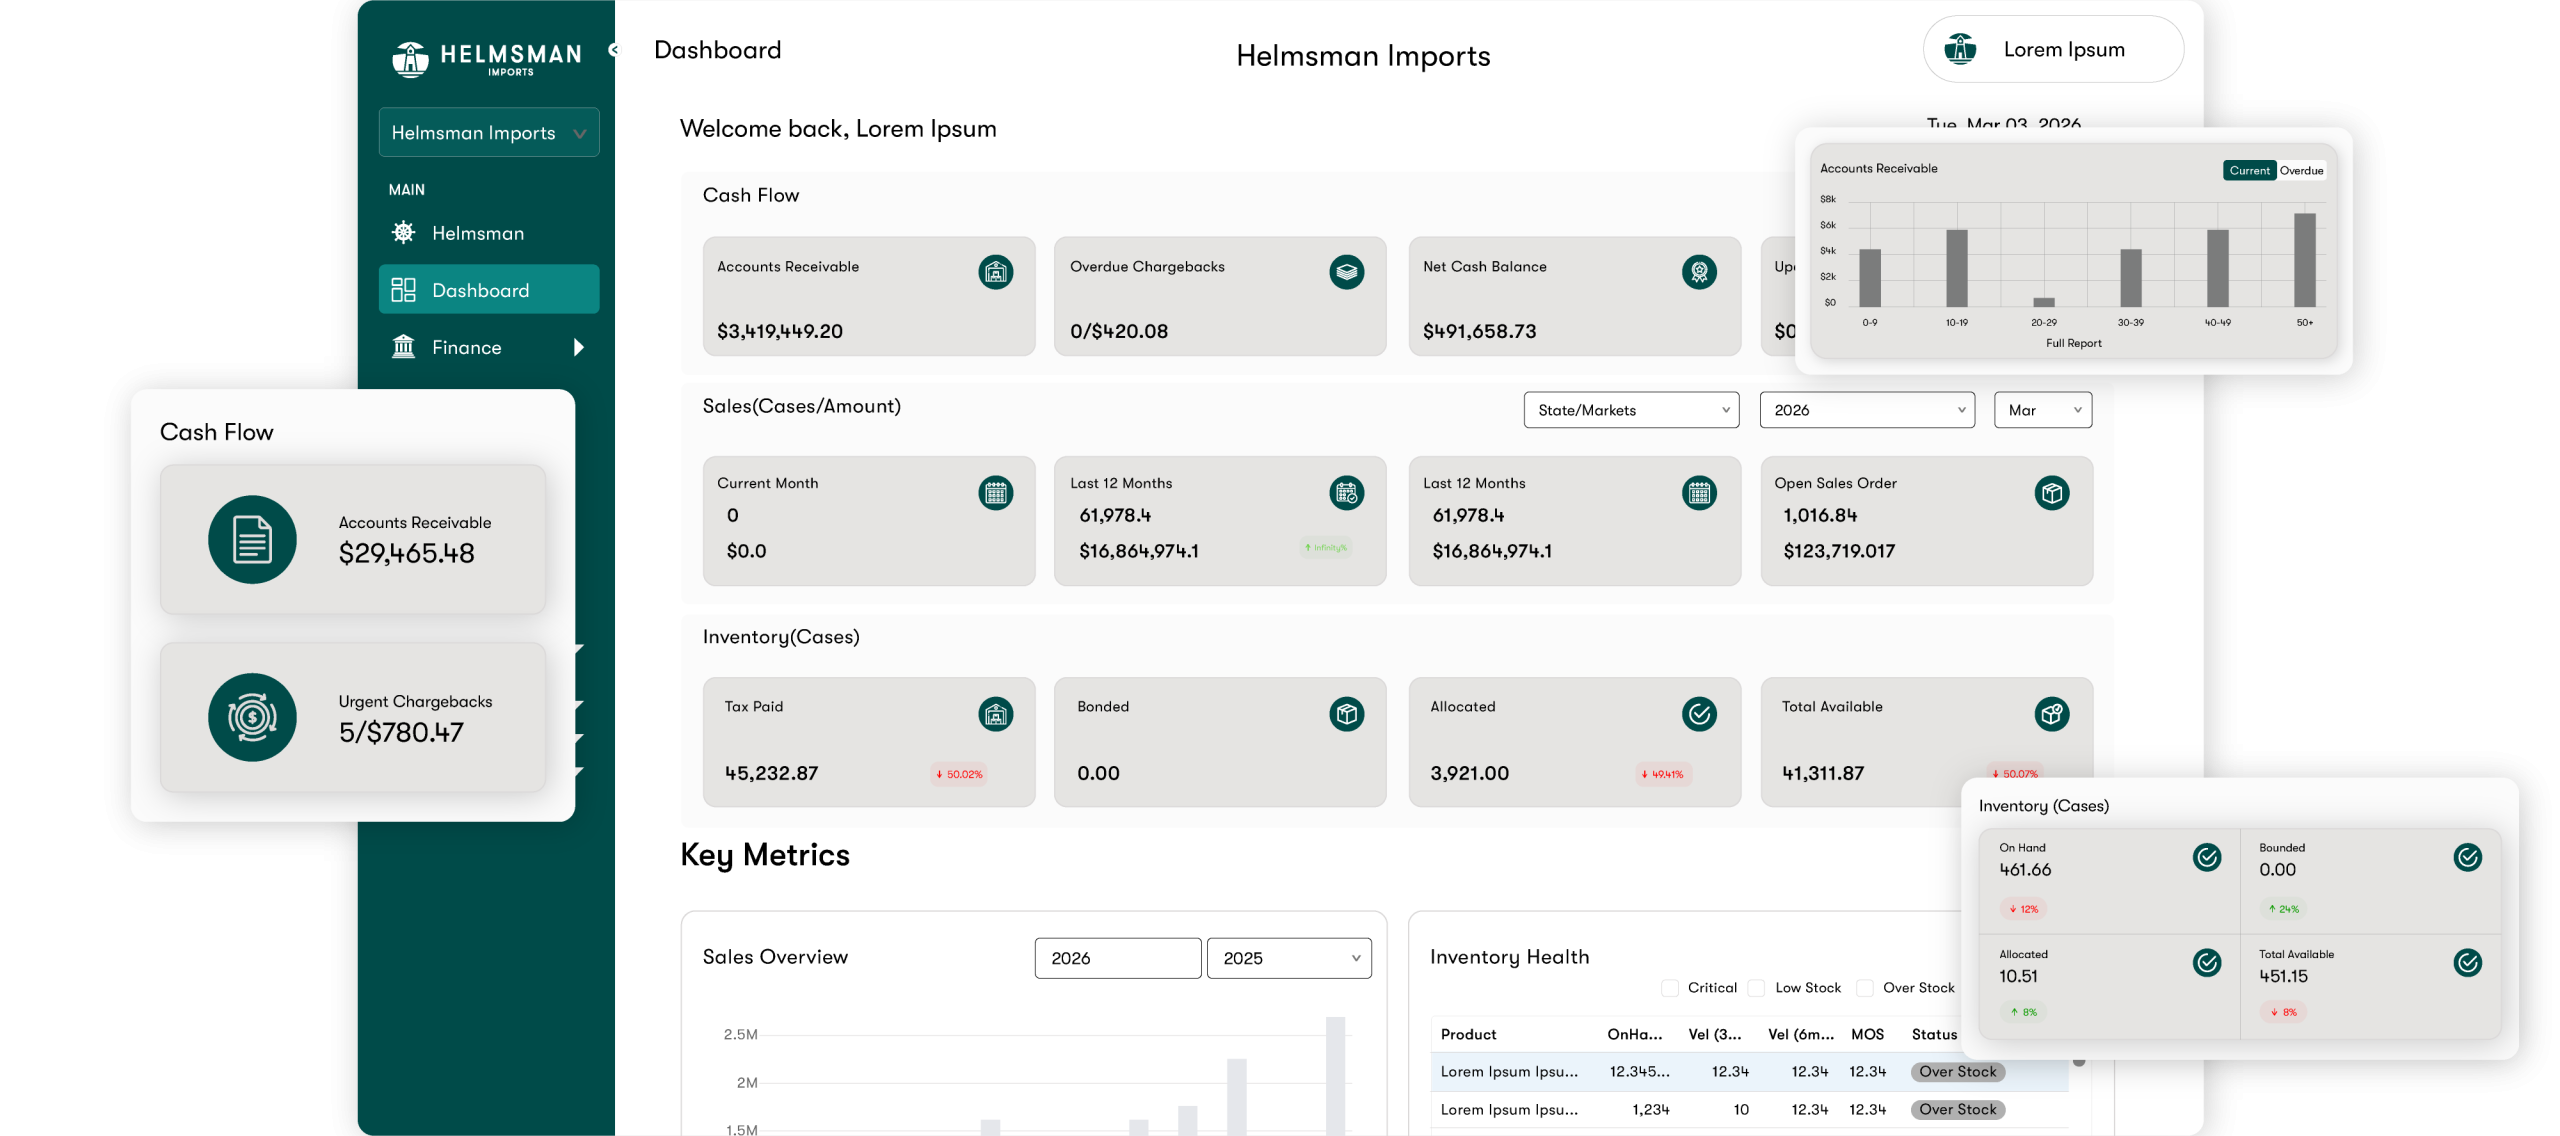Open the Mar month selector
Image resolution: width=2560 pixels, height=1136 pixels.
[x=2043, y=410]
